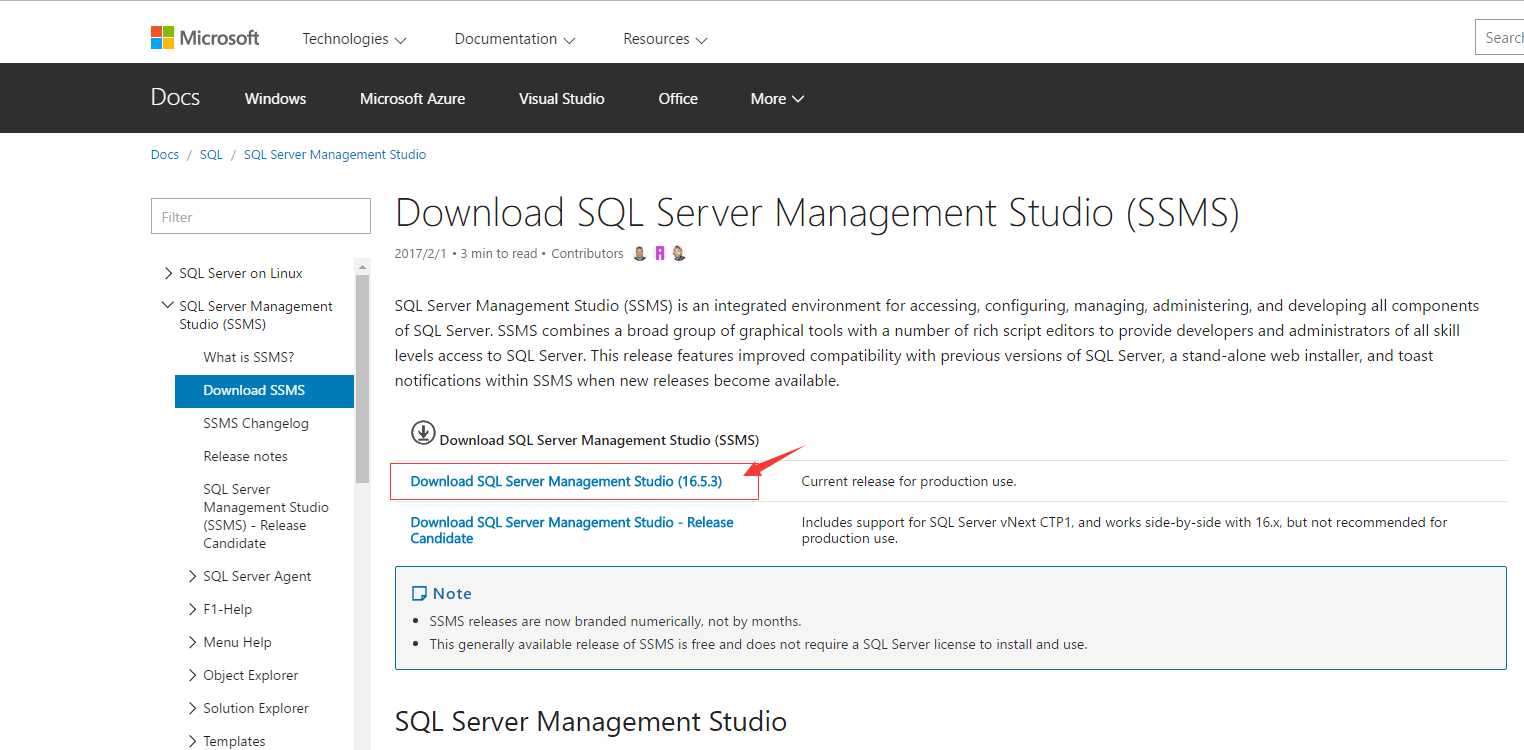The image size is (1524, 750).
Task: Click the first contributor avatar
Action: [x=640, y=254]
